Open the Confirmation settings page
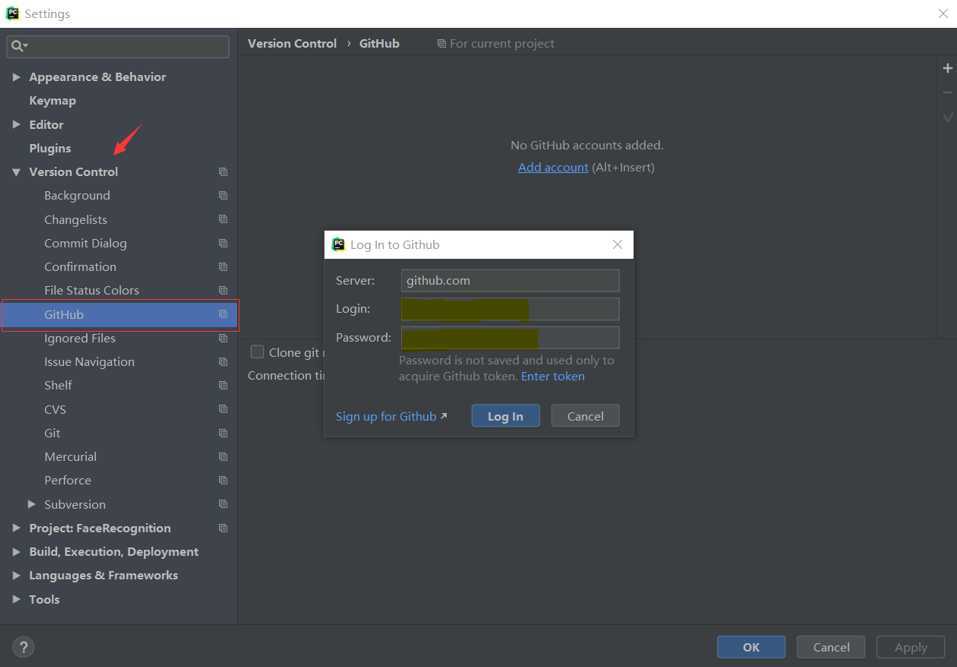The width and height of the screenshot is (957, 667). (80, 267)
